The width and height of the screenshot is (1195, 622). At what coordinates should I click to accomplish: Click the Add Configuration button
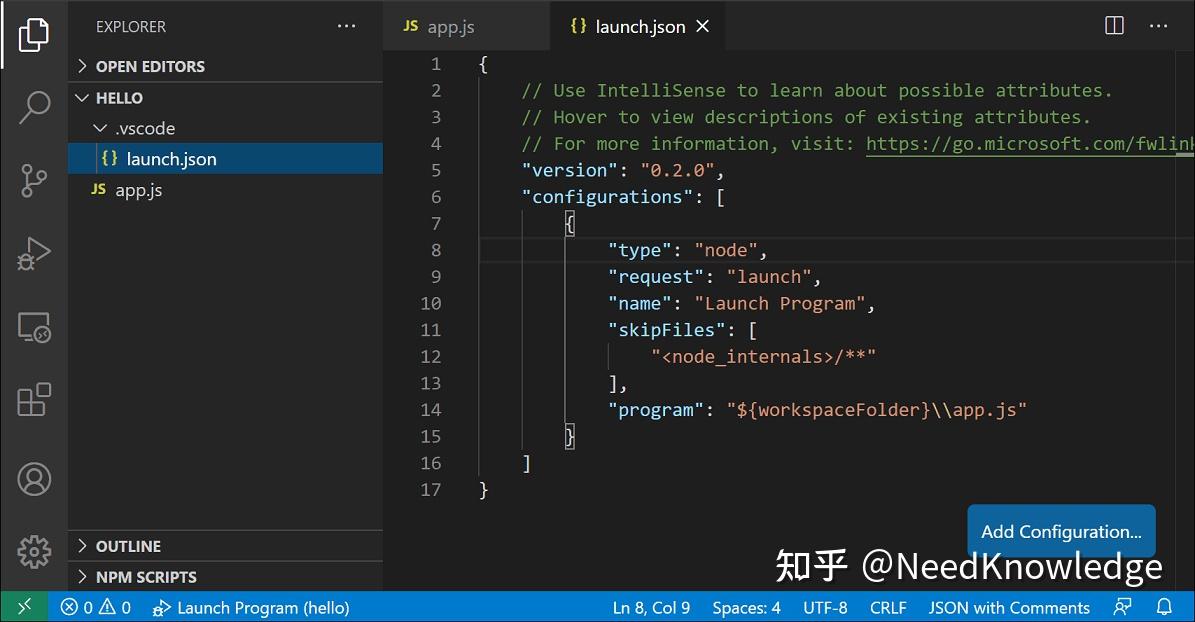1060,531
